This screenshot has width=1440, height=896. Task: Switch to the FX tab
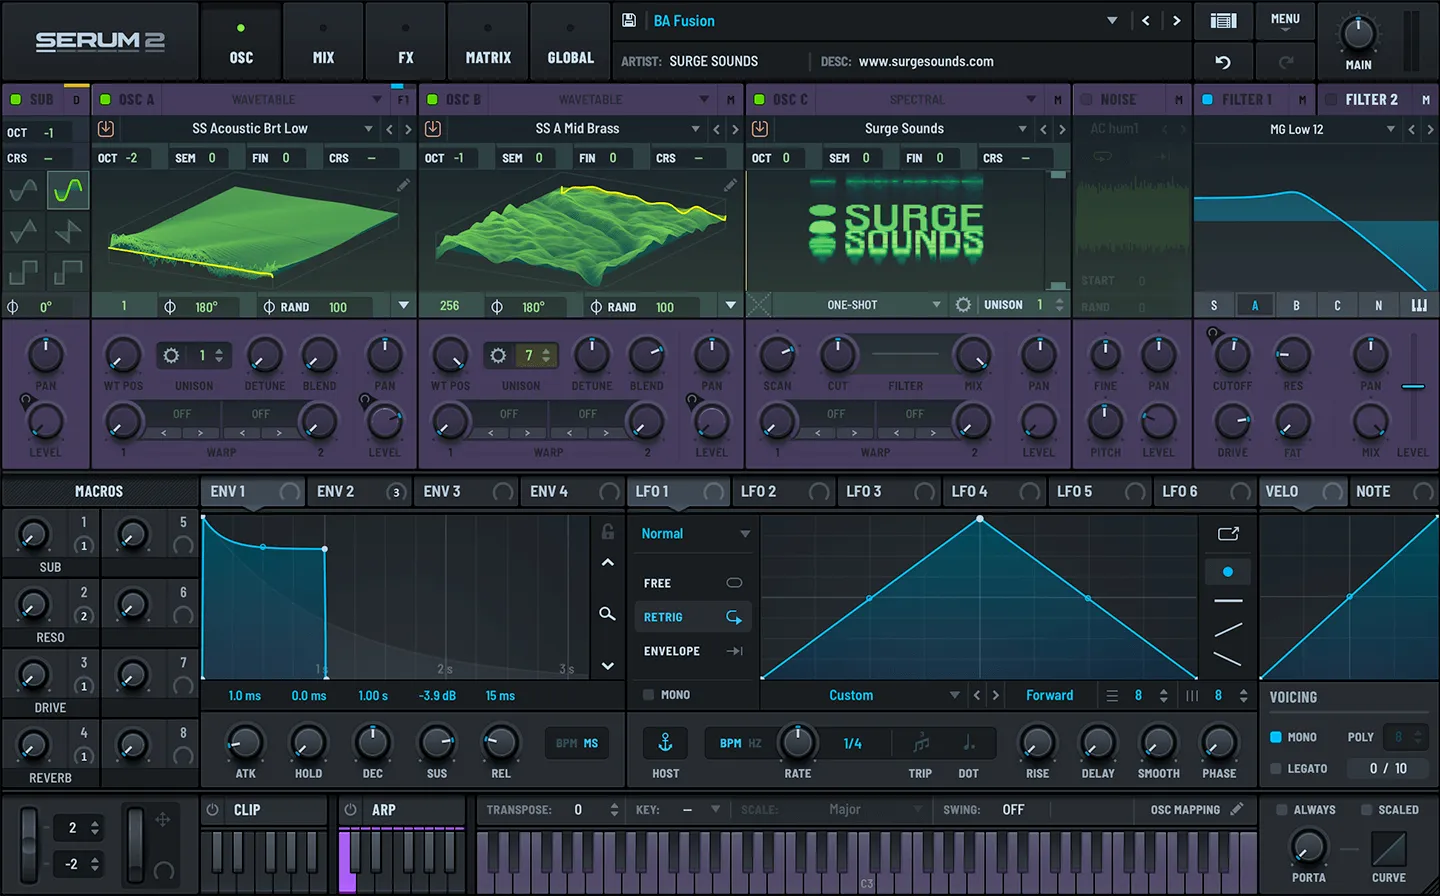[x=405, y=42]
